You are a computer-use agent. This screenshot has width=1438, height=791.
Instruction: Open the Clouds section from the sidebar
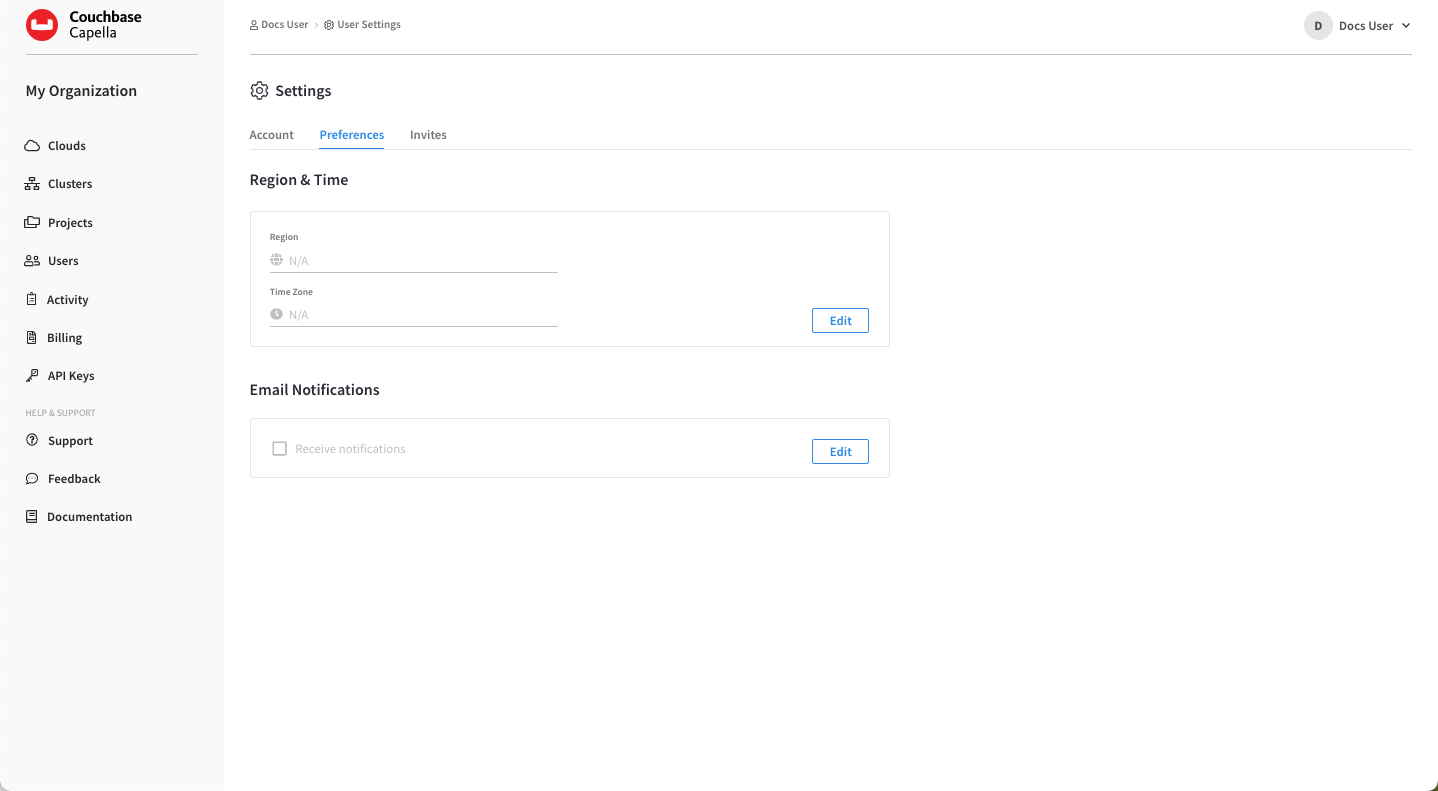[x=65, y=145]
